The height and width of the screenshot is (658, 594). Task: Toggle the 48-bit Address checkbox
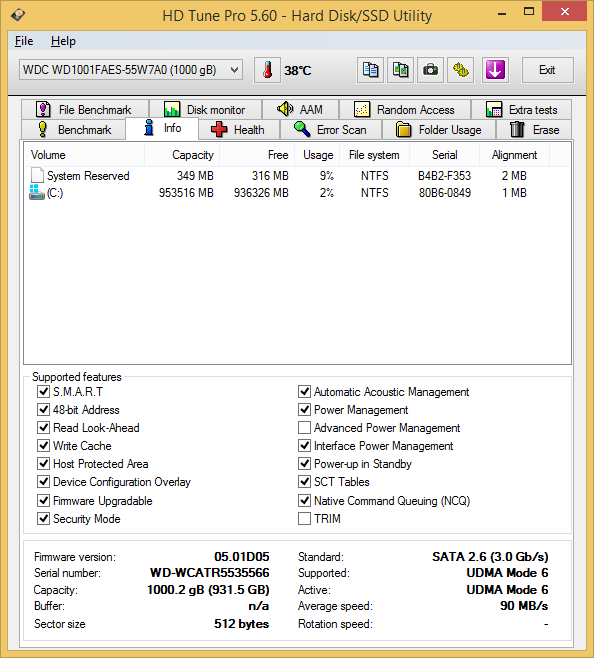click(x=43, y=410)
